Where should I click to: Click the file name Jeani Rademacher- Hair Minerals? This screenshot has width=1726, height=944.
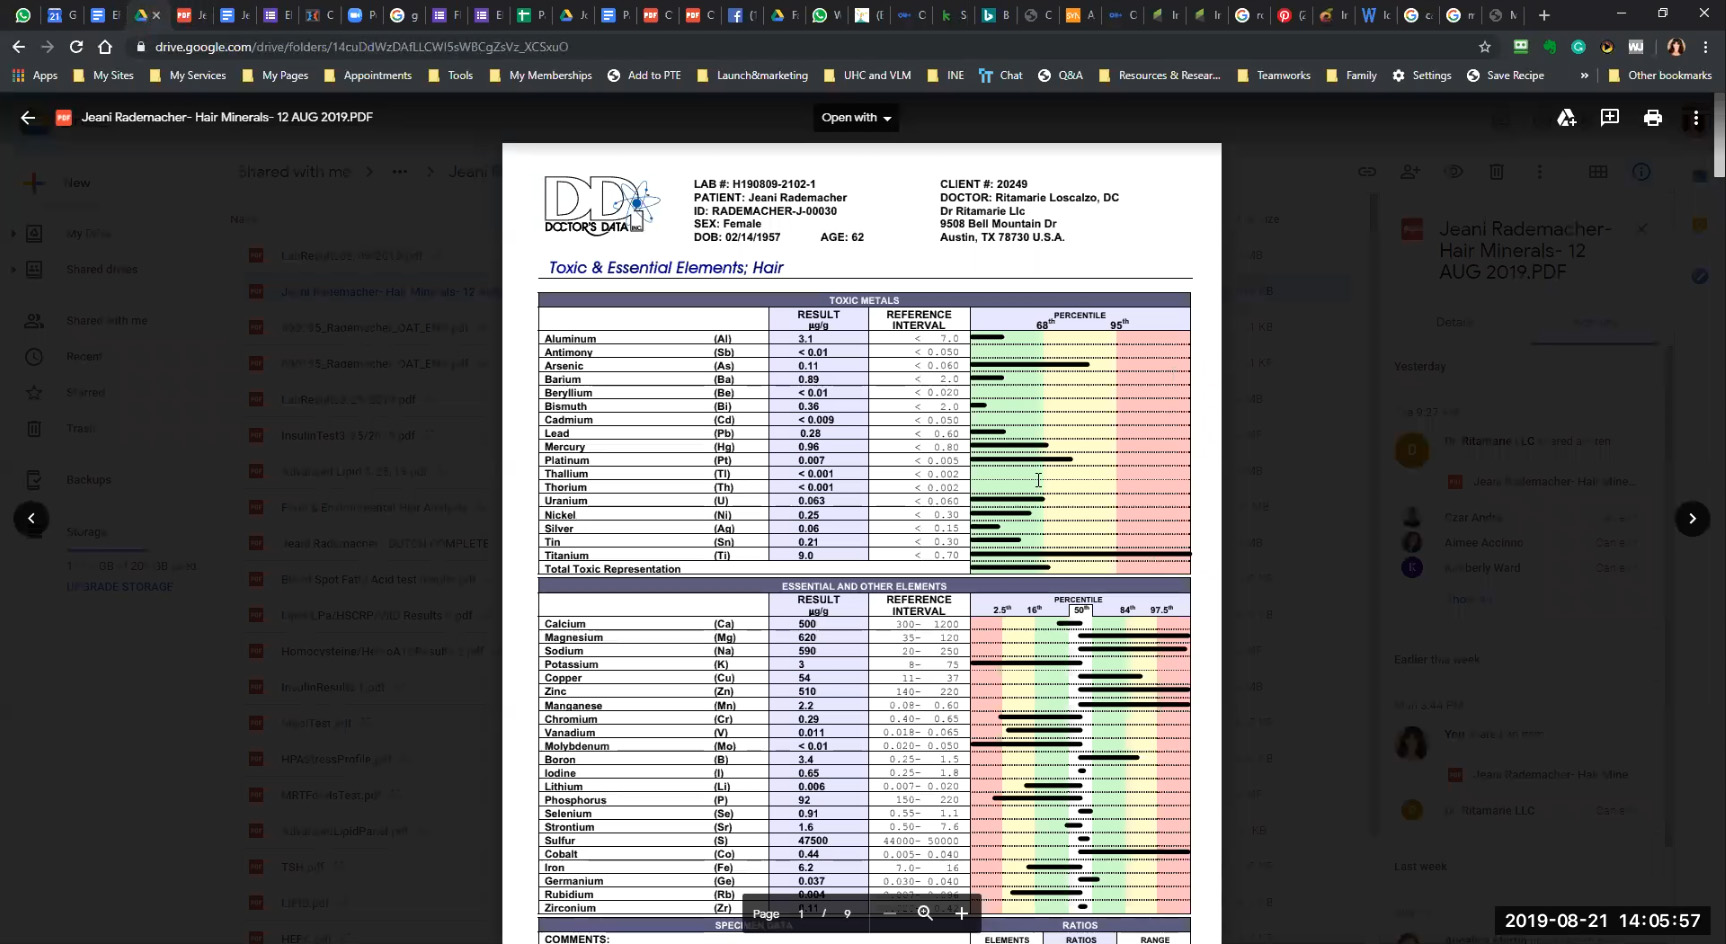click(x=227, y=117)
